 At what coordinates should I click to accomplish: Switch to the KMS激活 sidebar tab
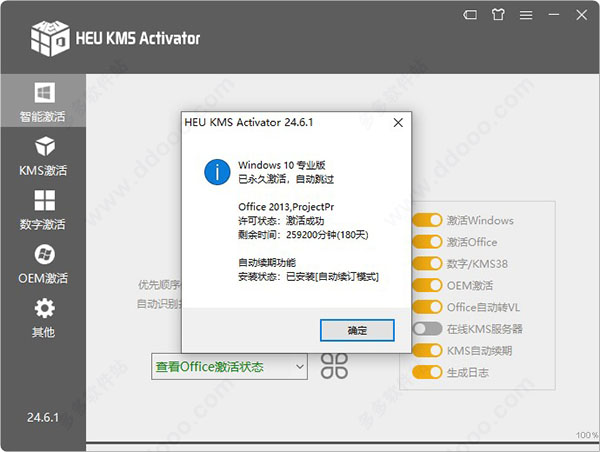[43, 156]
